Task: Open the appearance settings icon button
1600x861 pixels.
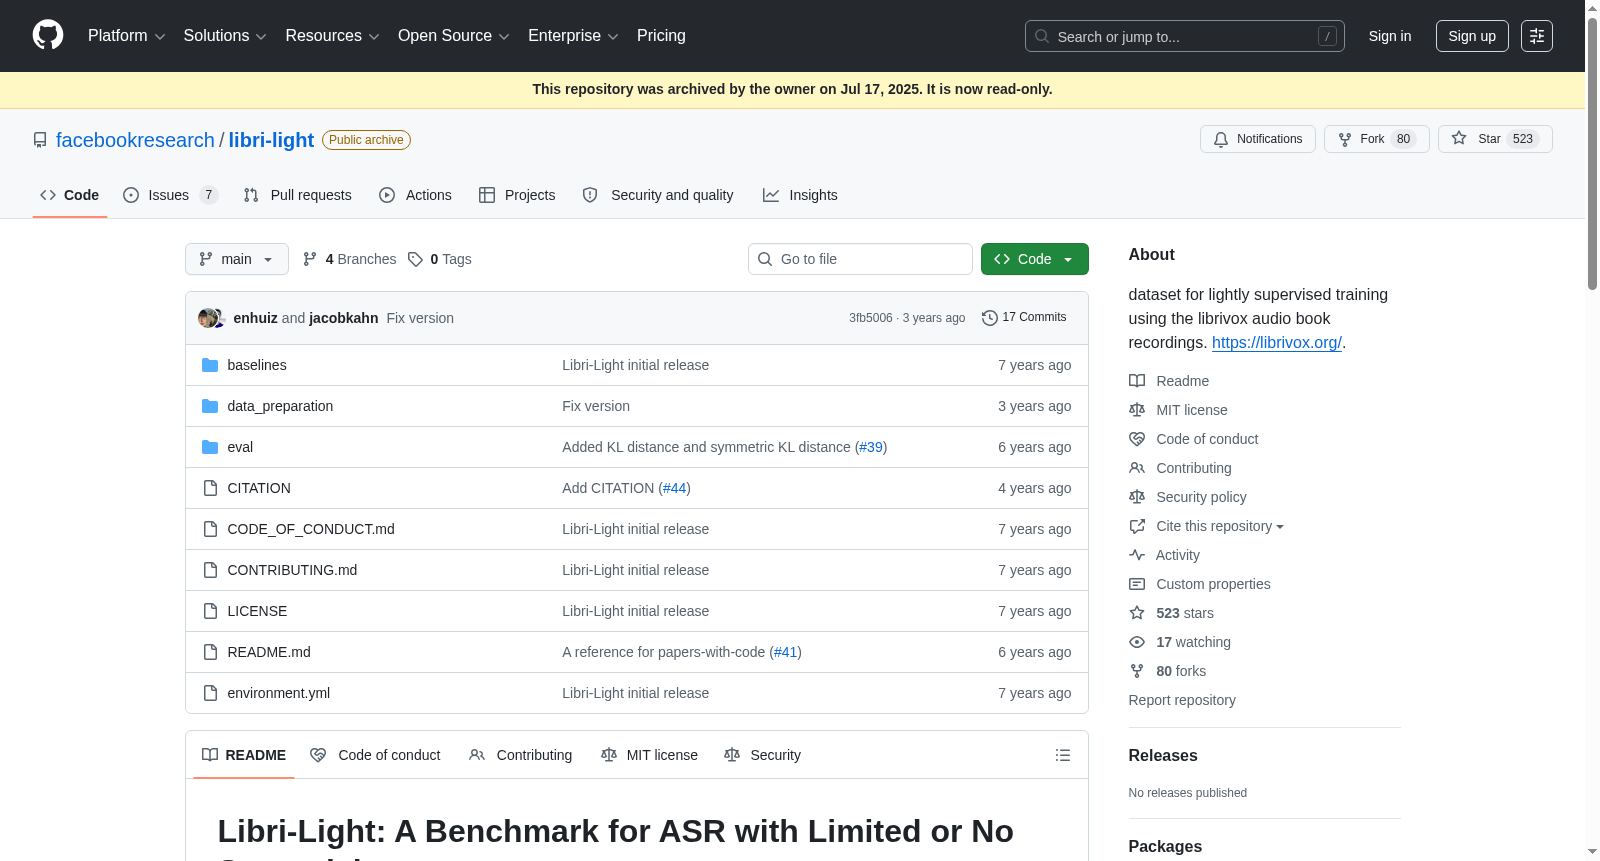Action: (1537, 36)
